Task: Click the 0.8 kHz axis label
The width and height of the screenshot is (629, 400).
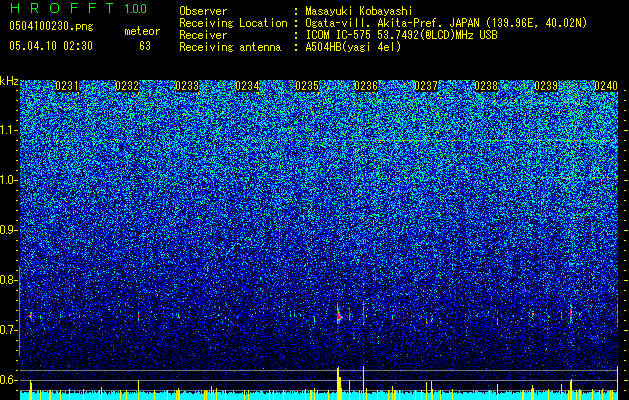Action: coord(9,280)
